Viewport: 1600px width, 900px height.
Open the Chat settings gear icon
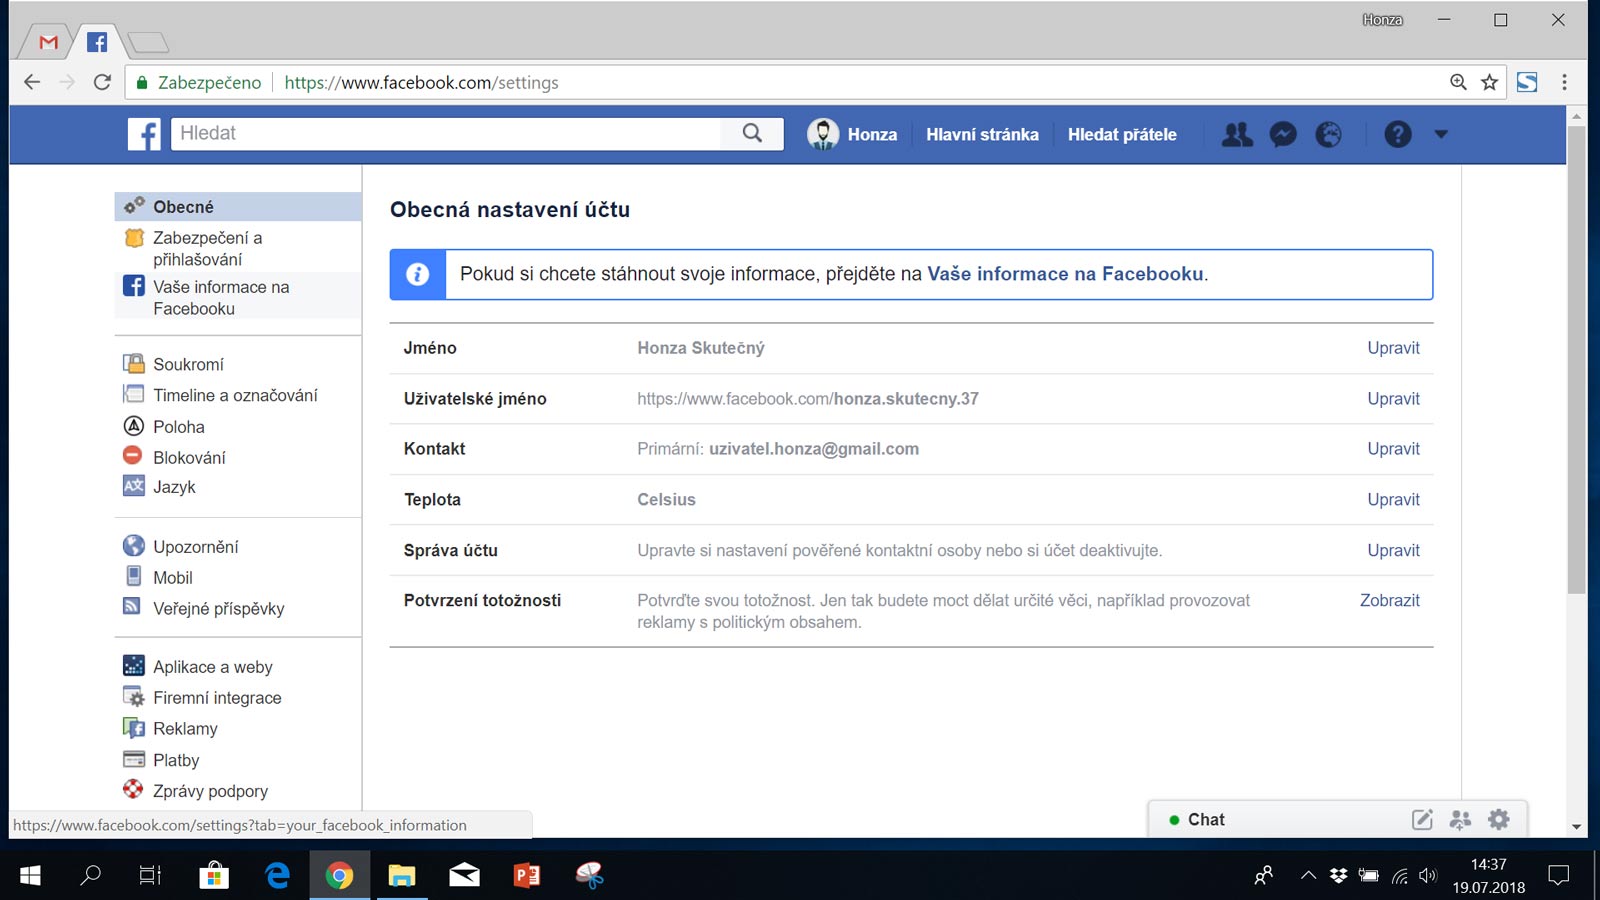tap(1498, 820)
